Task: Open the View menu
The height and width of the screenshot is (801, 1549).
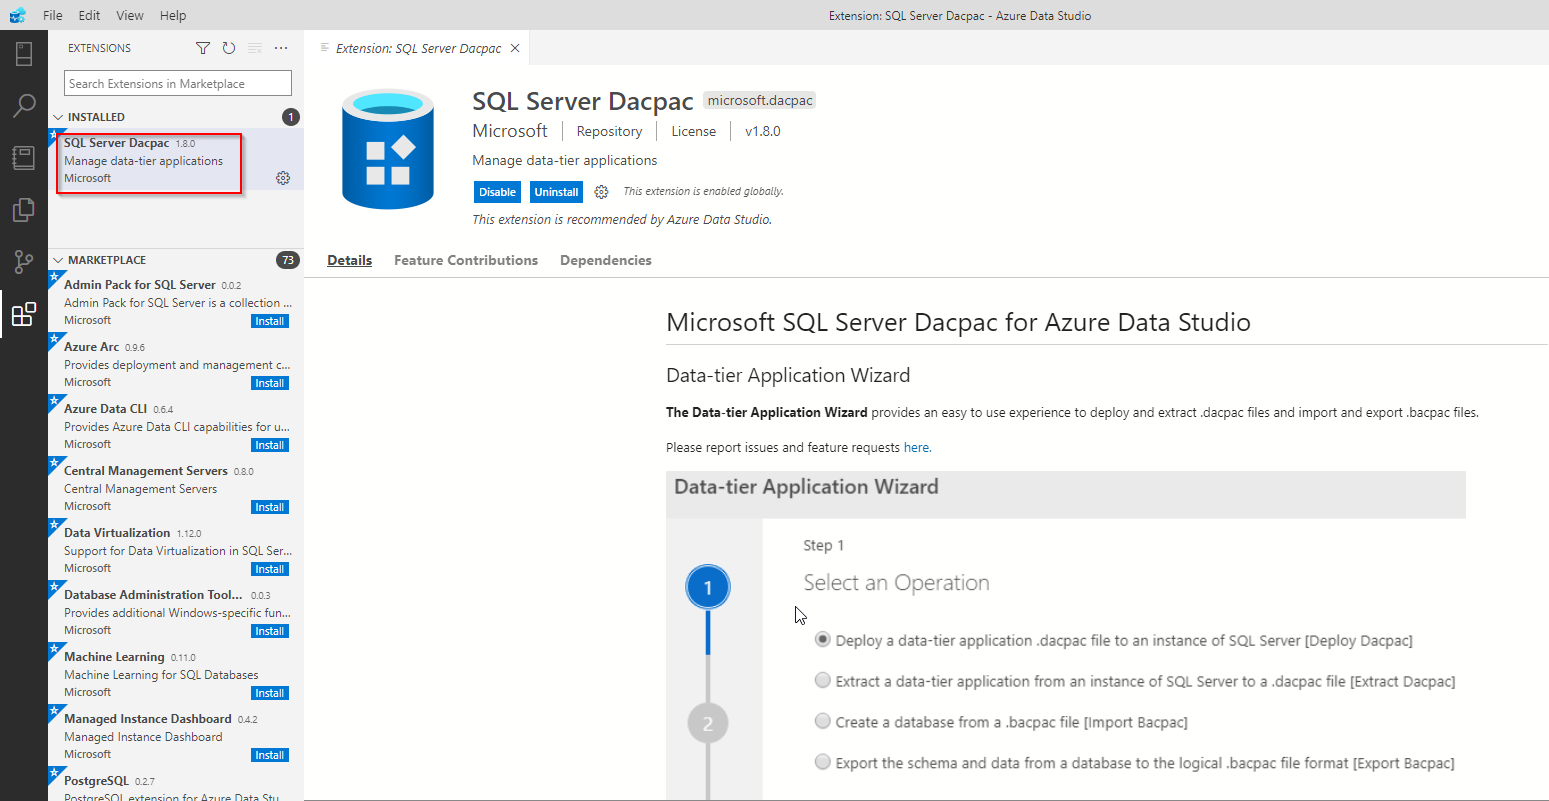Action: click(x=130, y=15)
